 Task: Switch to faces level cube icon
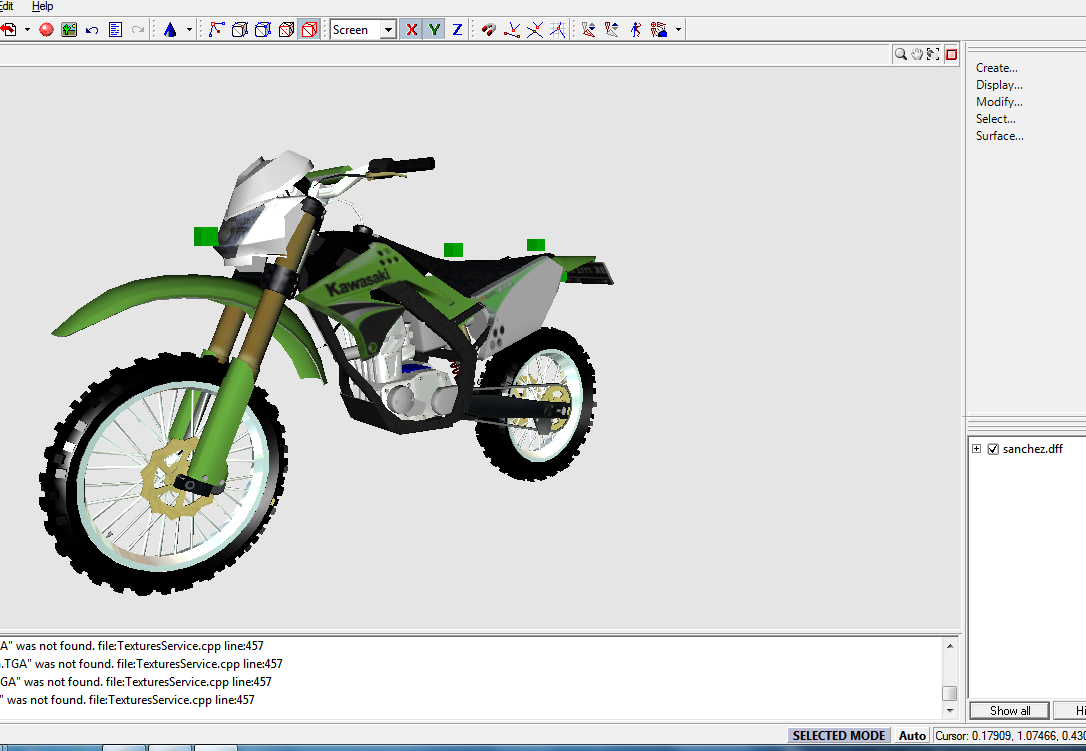click(x=286, y=30)
